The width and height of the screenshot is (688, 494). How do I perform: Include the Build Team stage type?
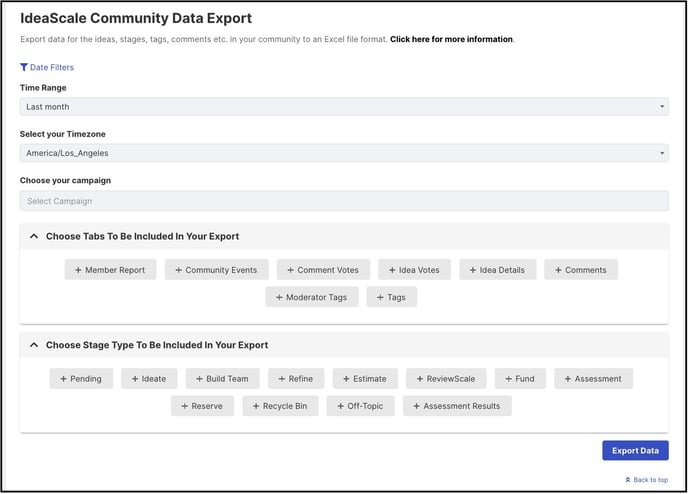point(222,379)
